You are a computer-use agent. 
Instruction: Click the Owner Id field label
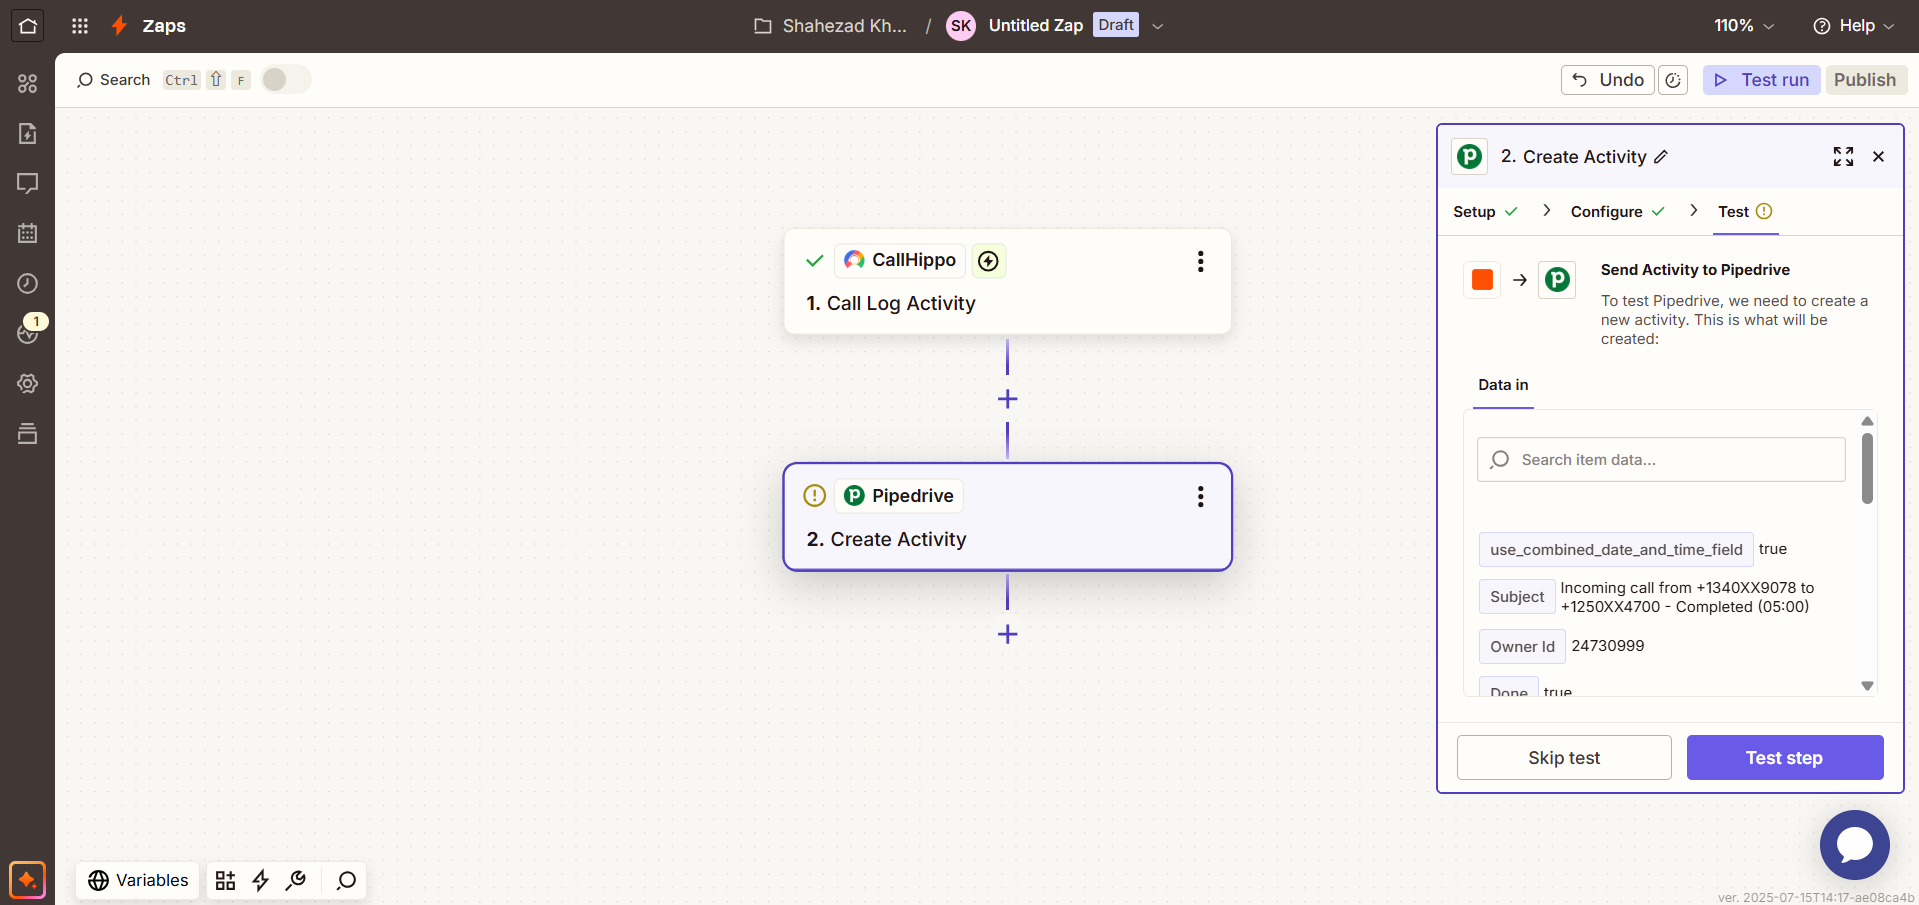(1522, 647)
